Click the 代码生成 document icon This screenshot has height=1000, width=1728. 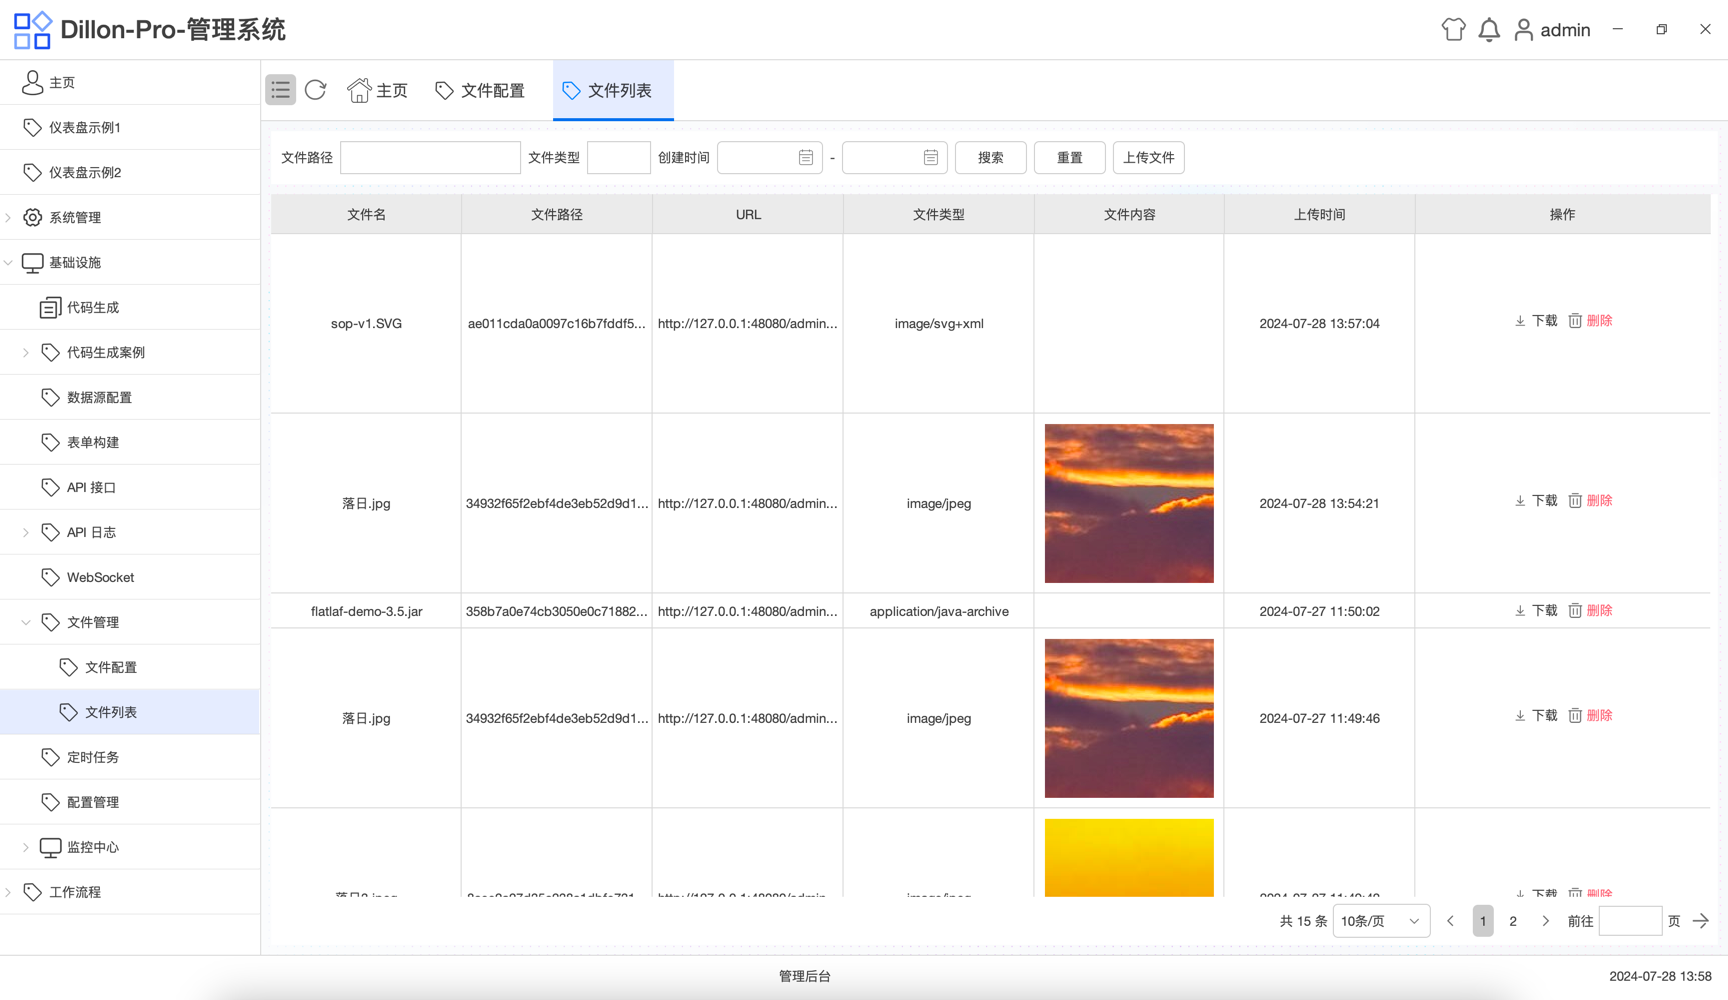click(50, 307)
